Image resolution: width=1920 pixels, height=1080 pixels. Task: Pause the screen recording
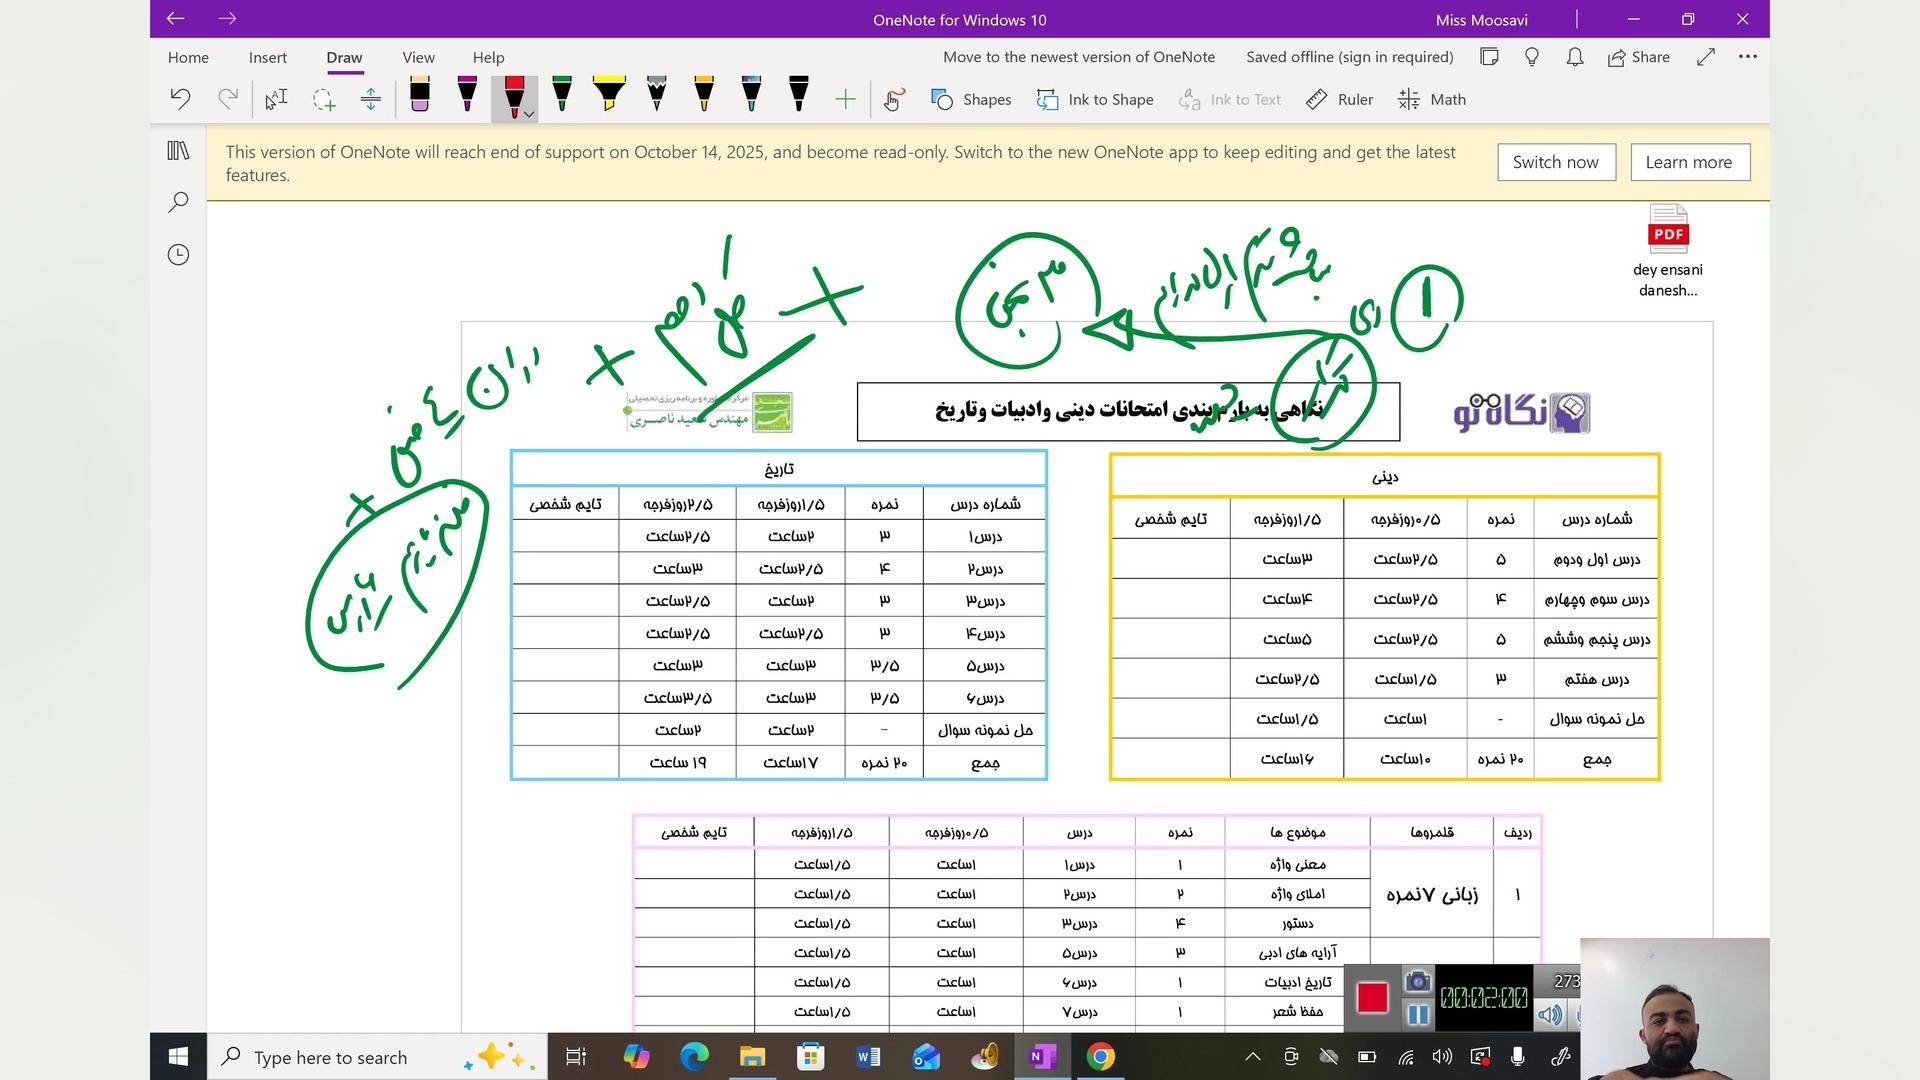(x=1417, y=1015)
